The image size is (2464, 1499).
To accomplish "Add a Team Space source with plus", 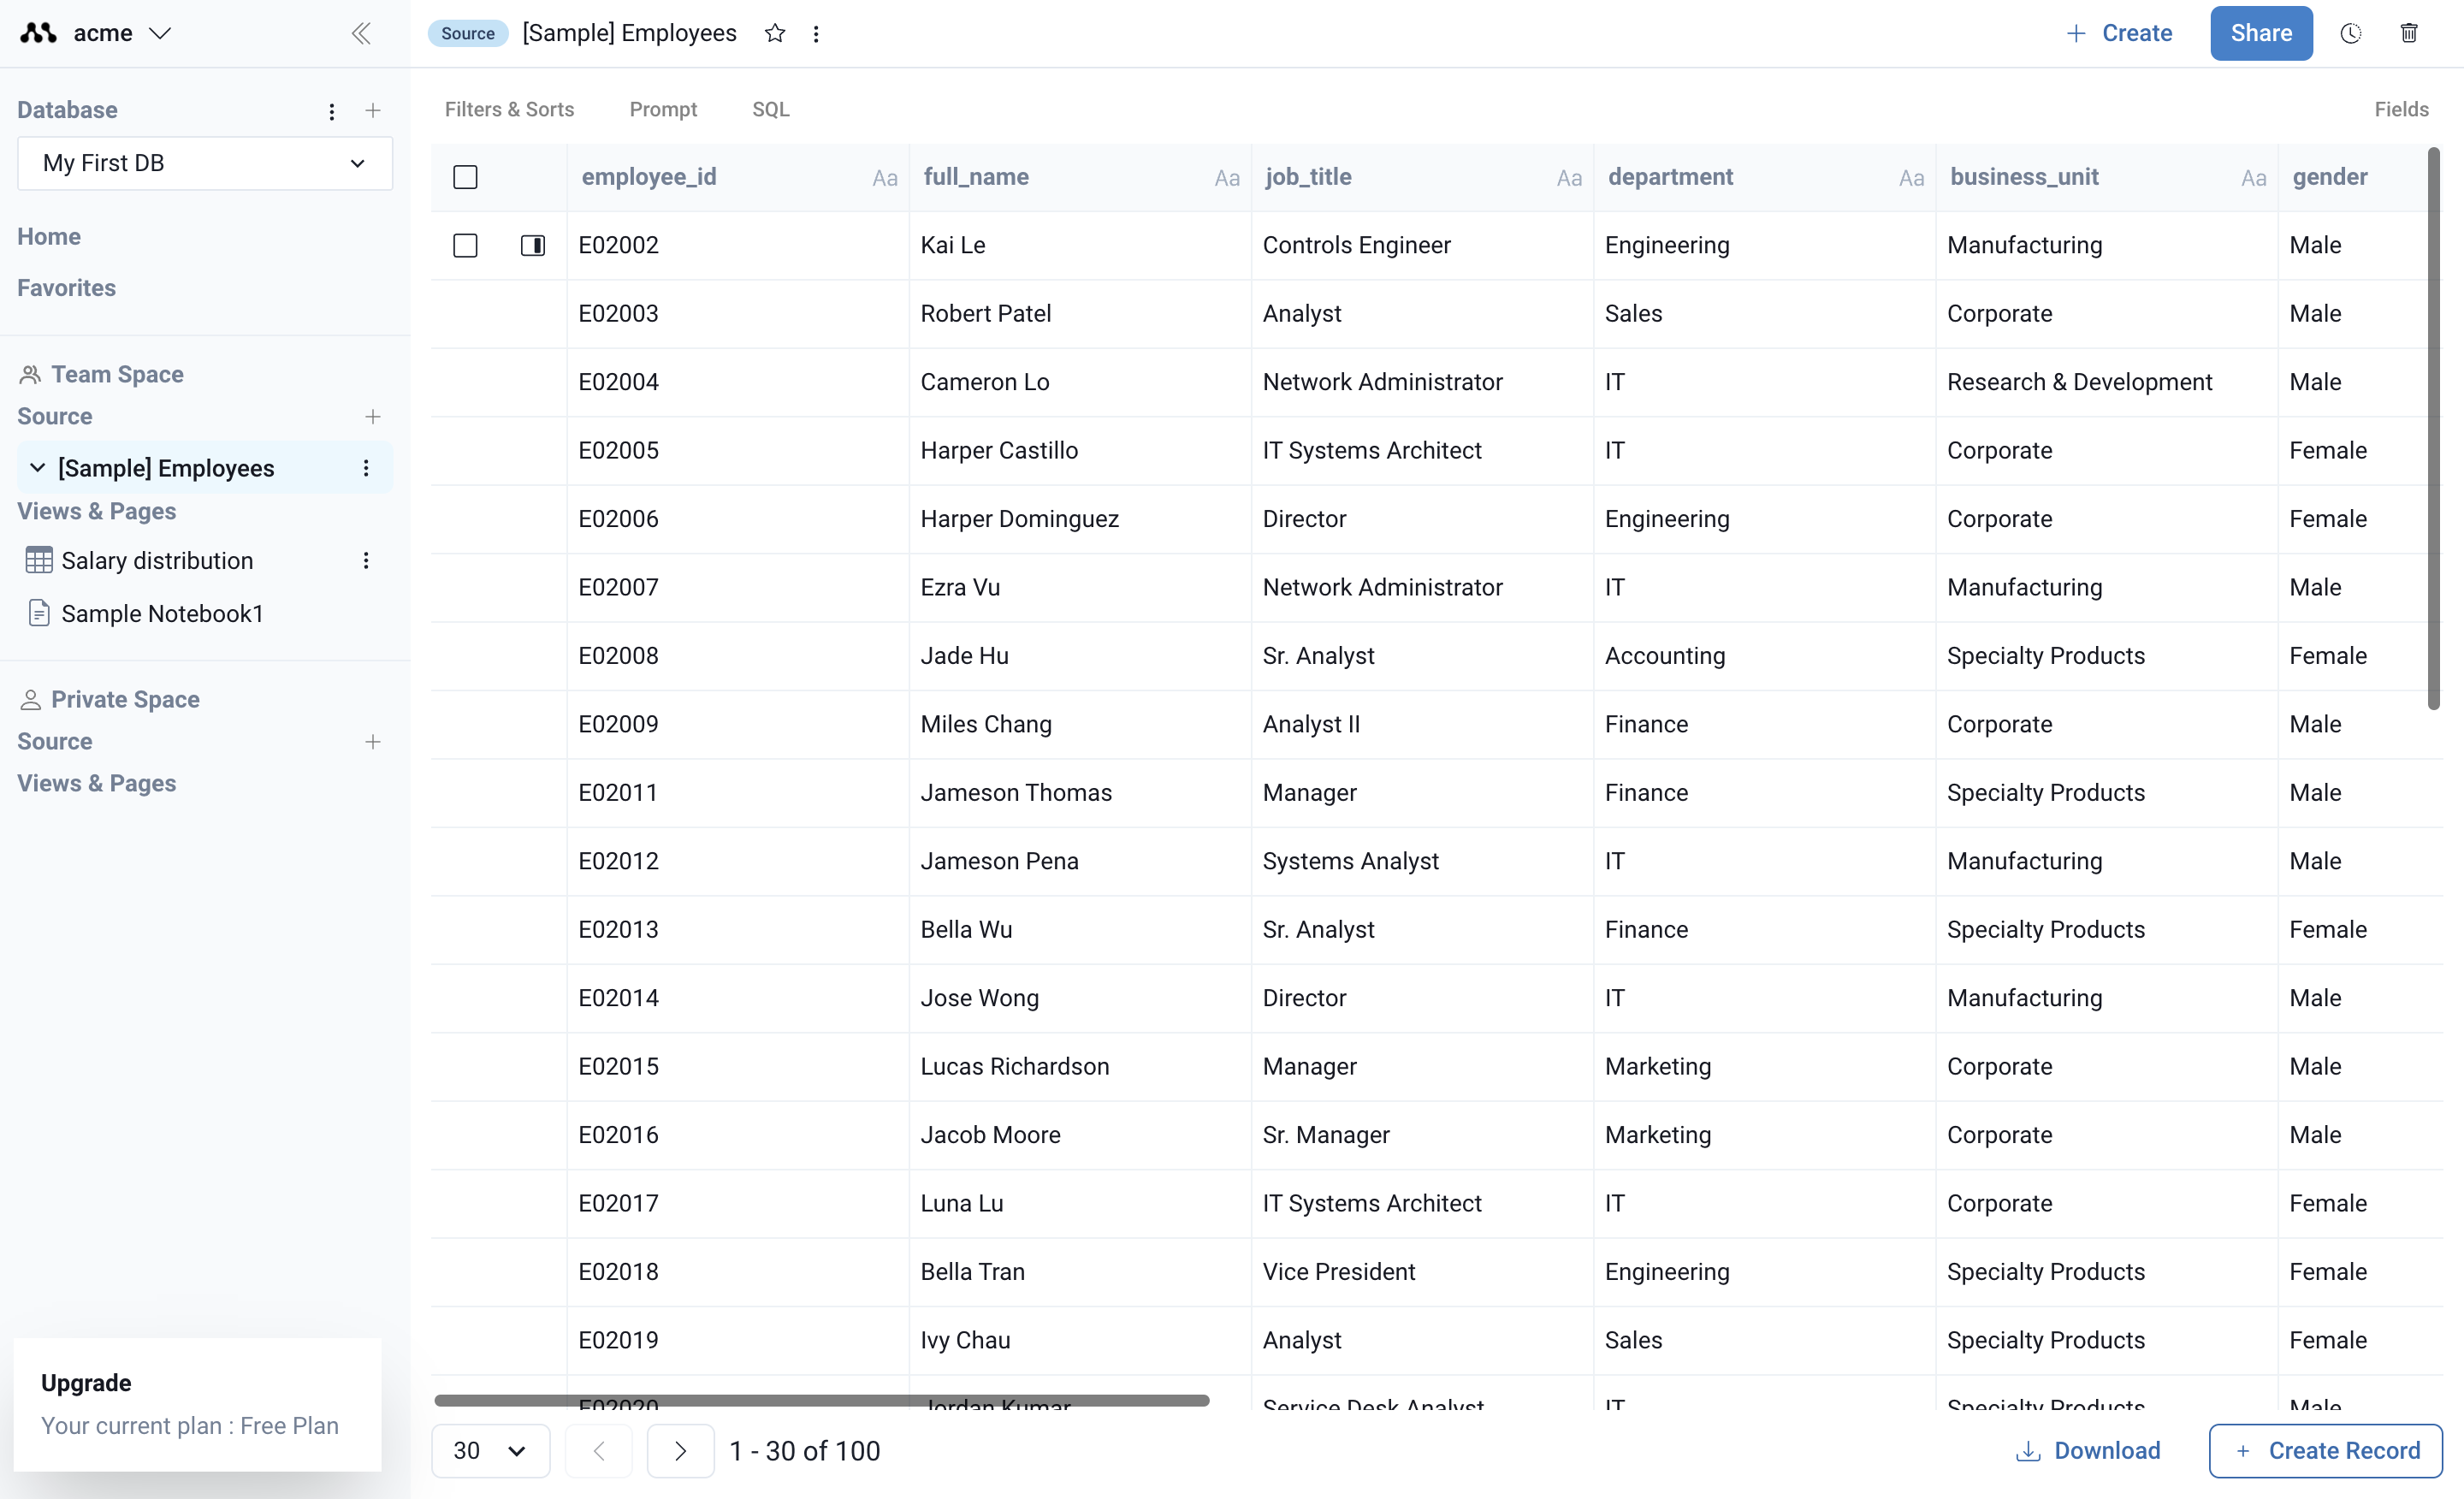I will coord(373,416).
